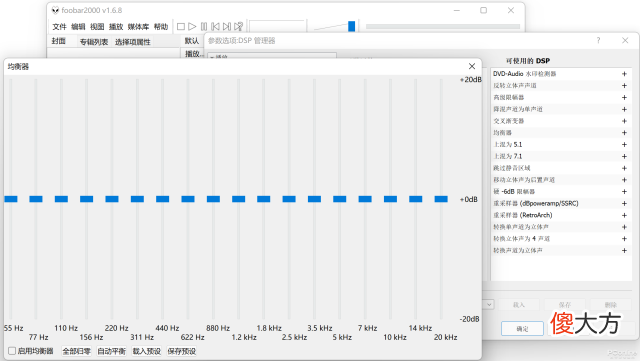Add 跳过静音区域 DSP via plus icon
Image resolution: width=640 pixels, height=361 pixels.
click(x=624, y=168)
